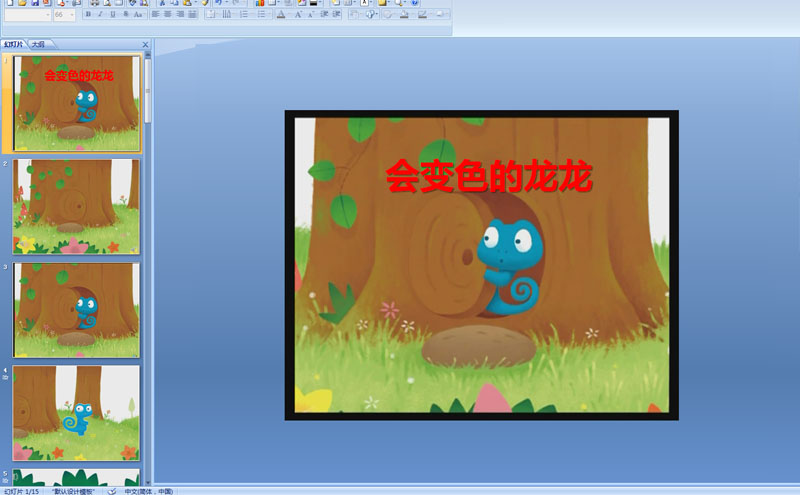Toggle italic text formatting
This screenshot has height=495, width=800.
[100, 15]
